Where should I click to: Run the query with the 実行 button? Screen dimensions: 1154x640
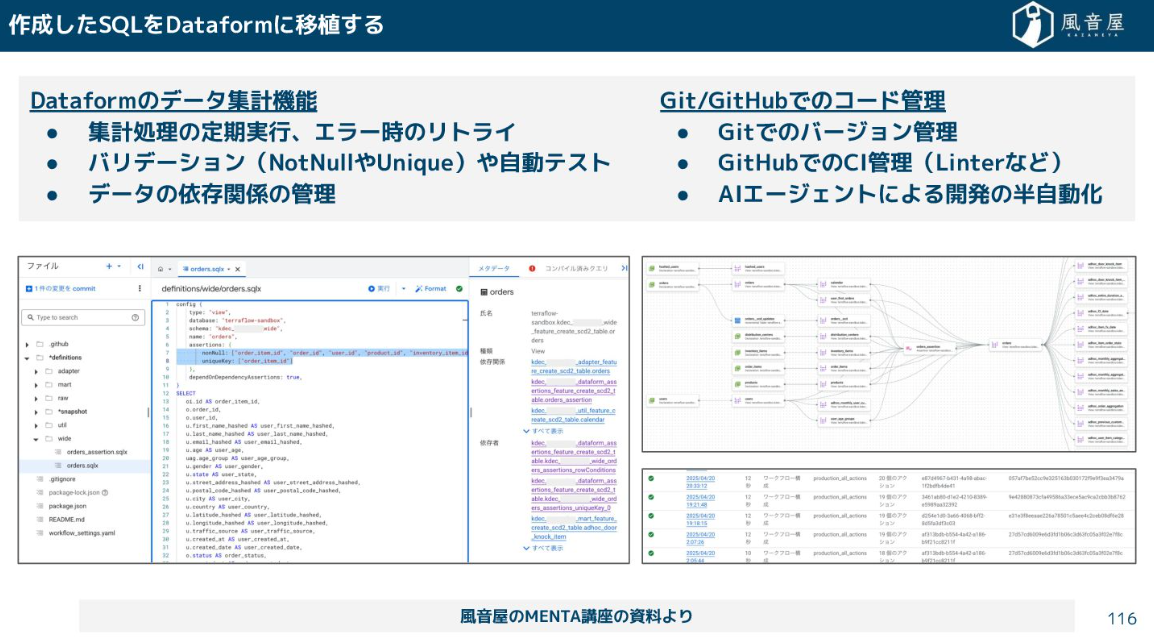pyautogui.click(x=378, y=288)
